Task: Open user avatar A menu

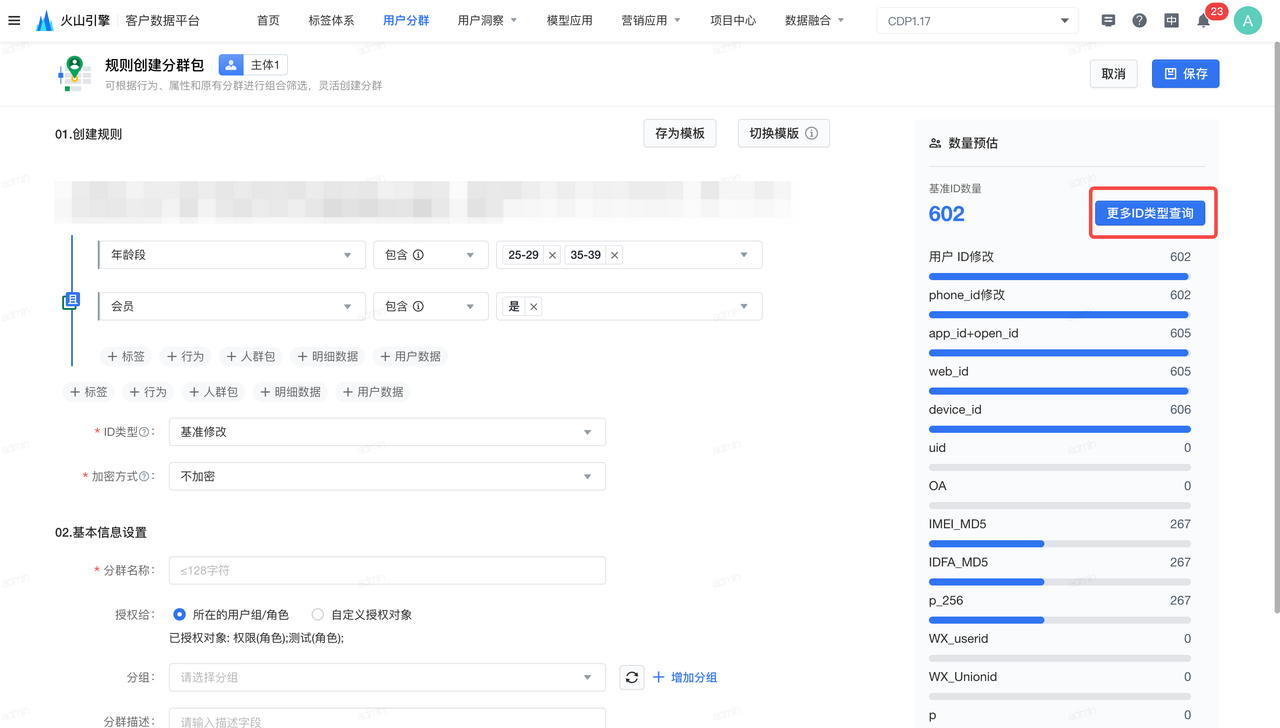Action: click(x=1247, y=20)
